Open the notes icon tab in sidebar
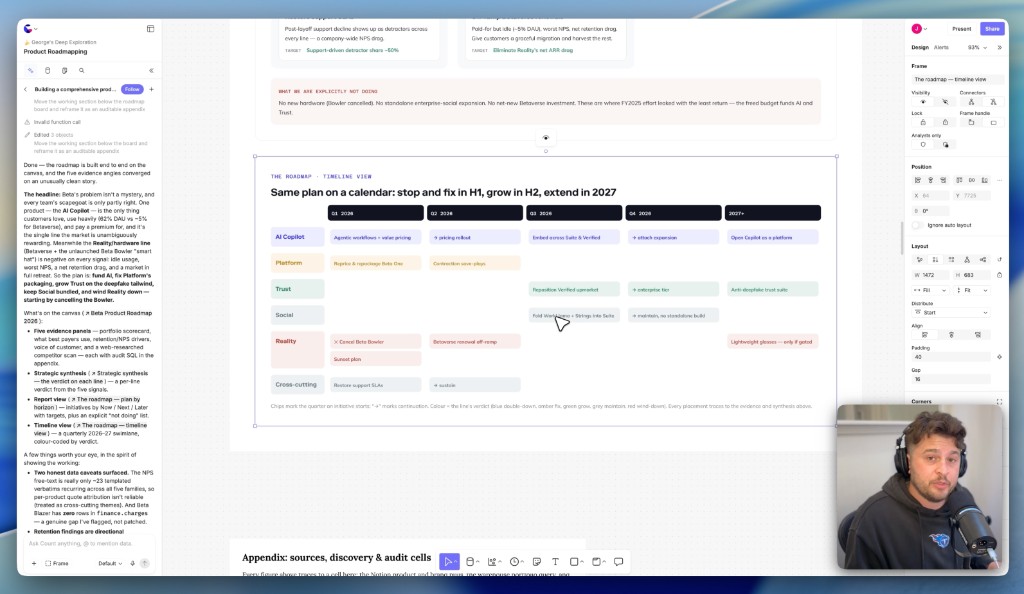The image size is (1024, 594). pyautogui.click(x=65, y=70)
